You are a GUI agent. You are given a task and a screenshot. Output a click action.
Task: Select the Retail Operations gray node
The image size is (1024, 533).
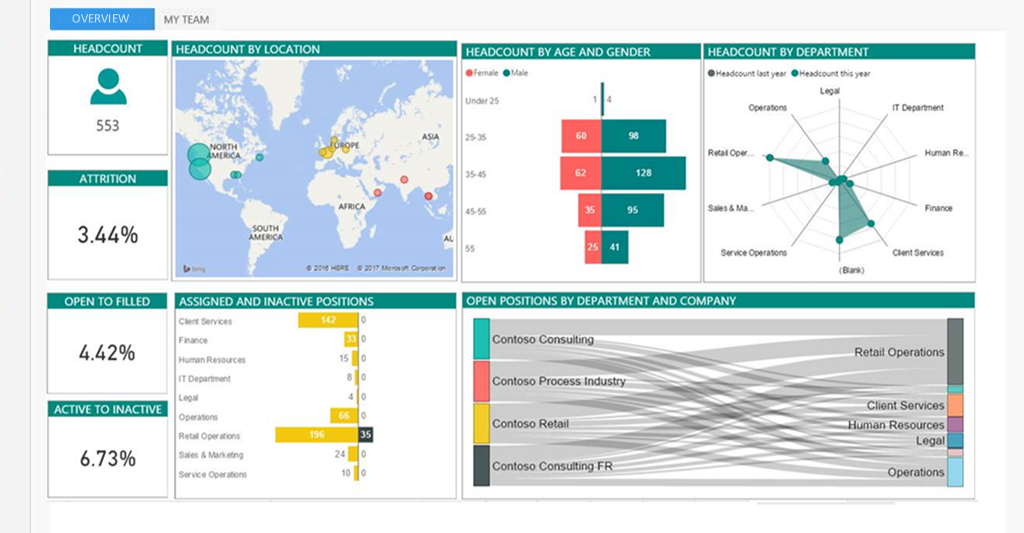point(955,351)
